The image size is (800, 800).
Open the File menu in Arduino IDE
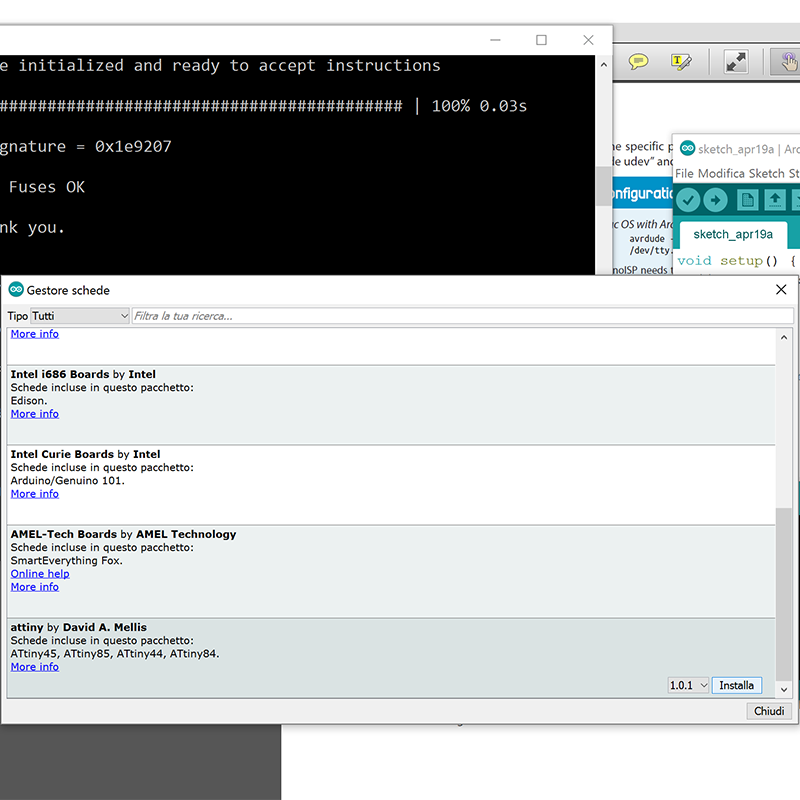(684, 173)
